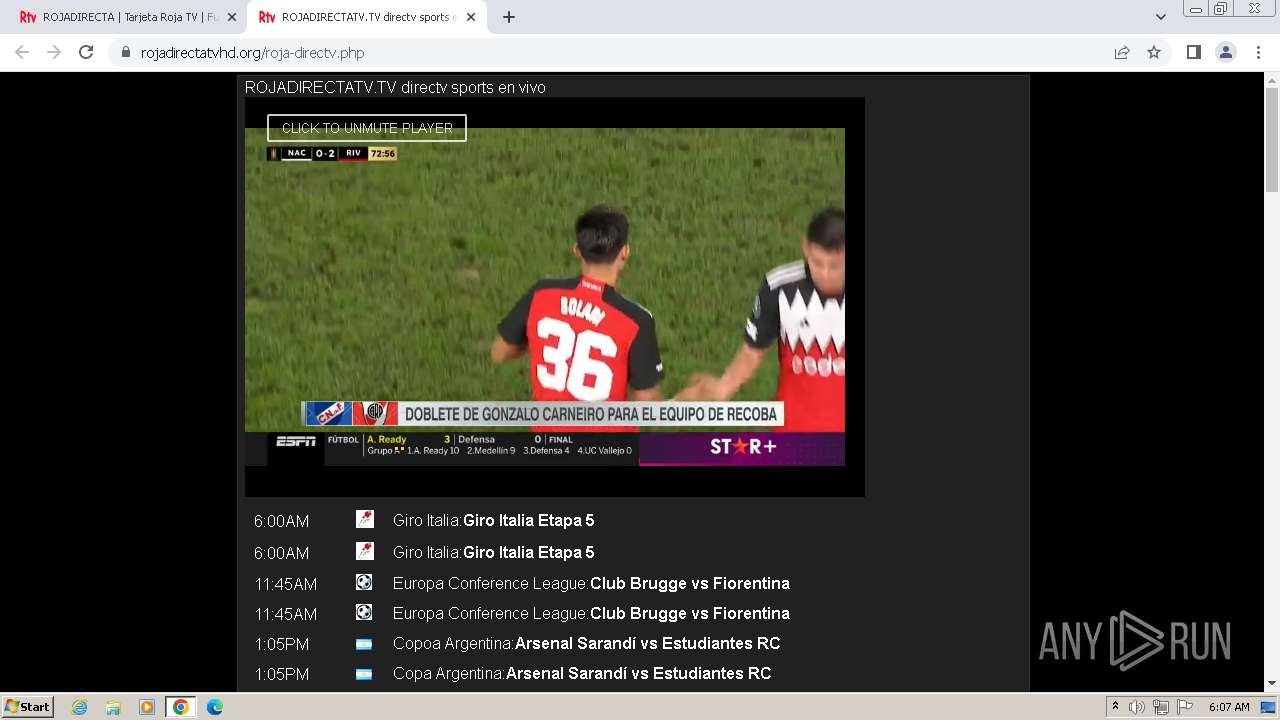This screenshot has width=1280, height=720.
Task: Open the Windows Start menu
Action: [x=28, y=706]
